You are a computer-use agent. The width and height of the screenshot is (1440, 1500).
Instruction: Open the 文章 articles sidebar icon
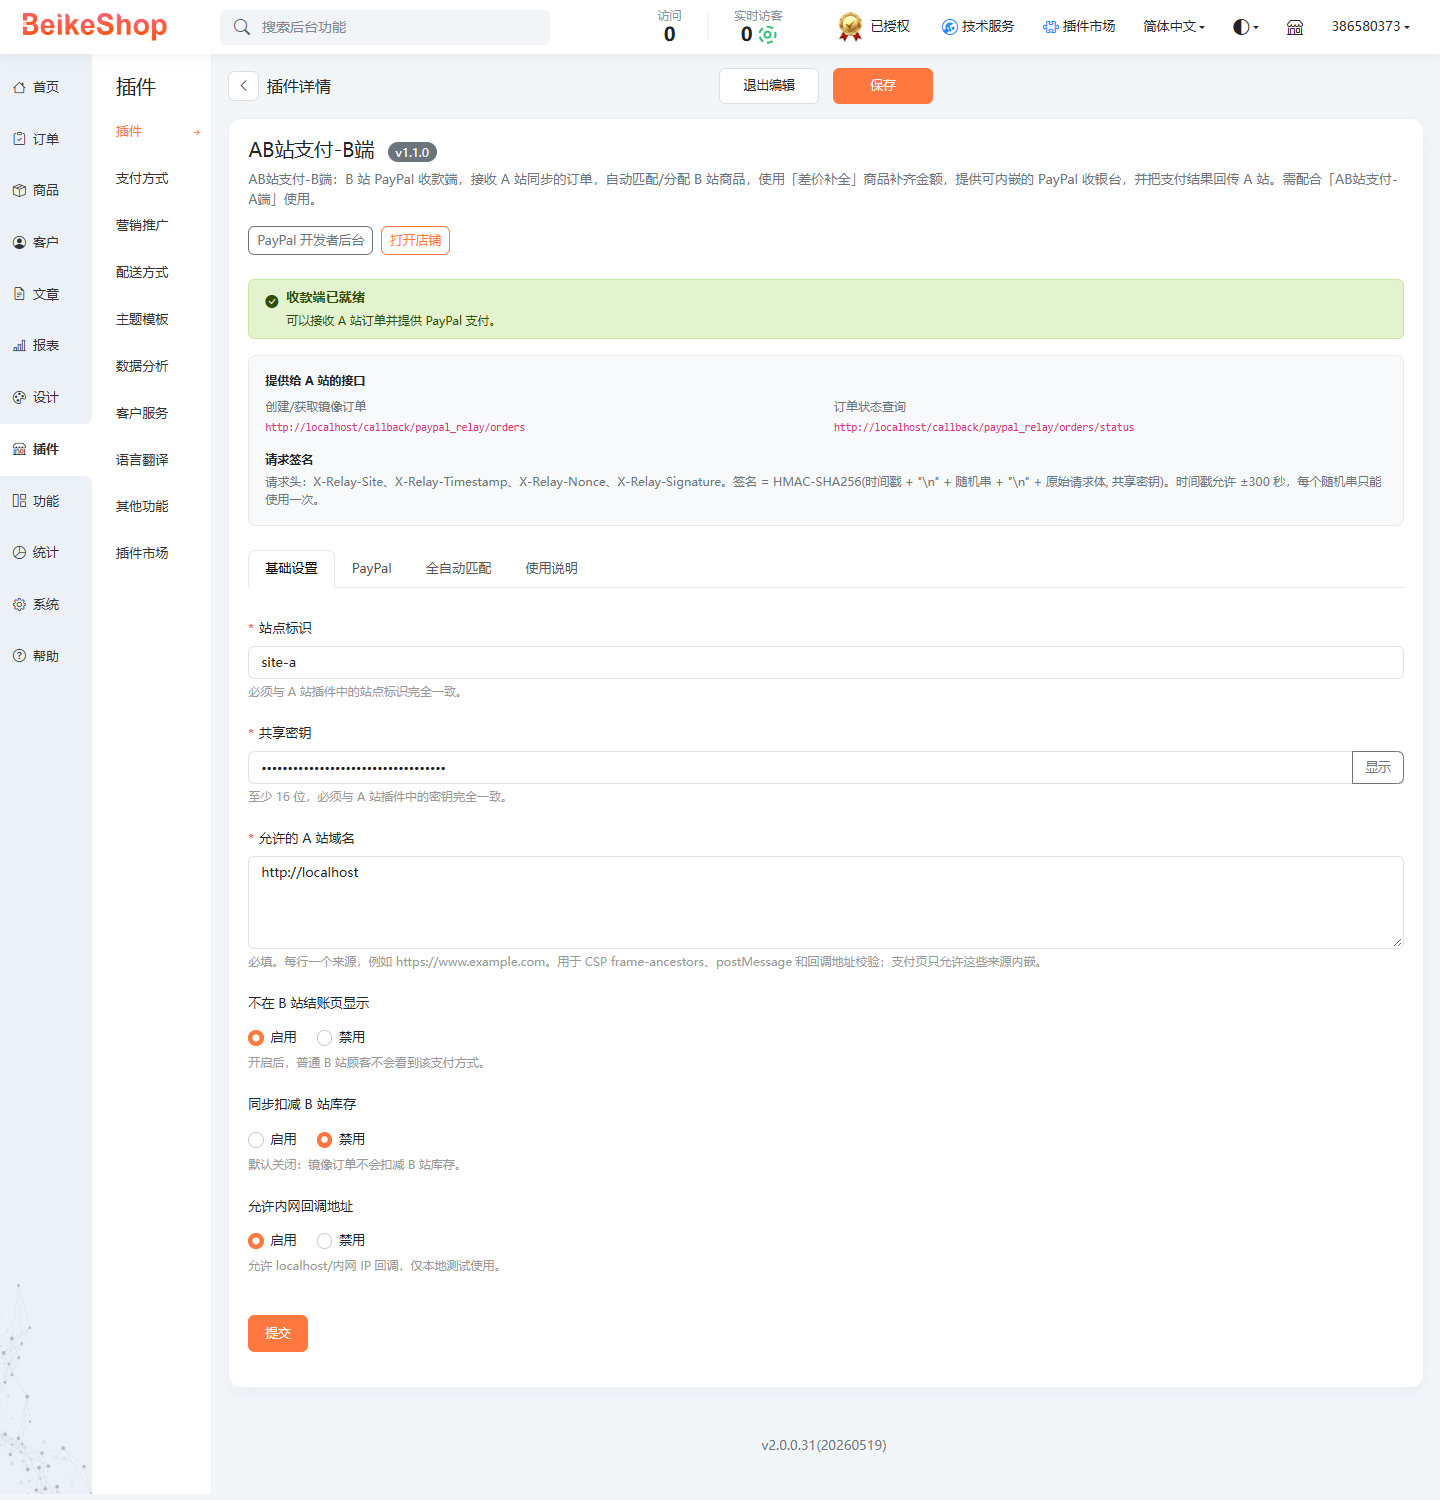pyautogui.click(x=19, y=294)
